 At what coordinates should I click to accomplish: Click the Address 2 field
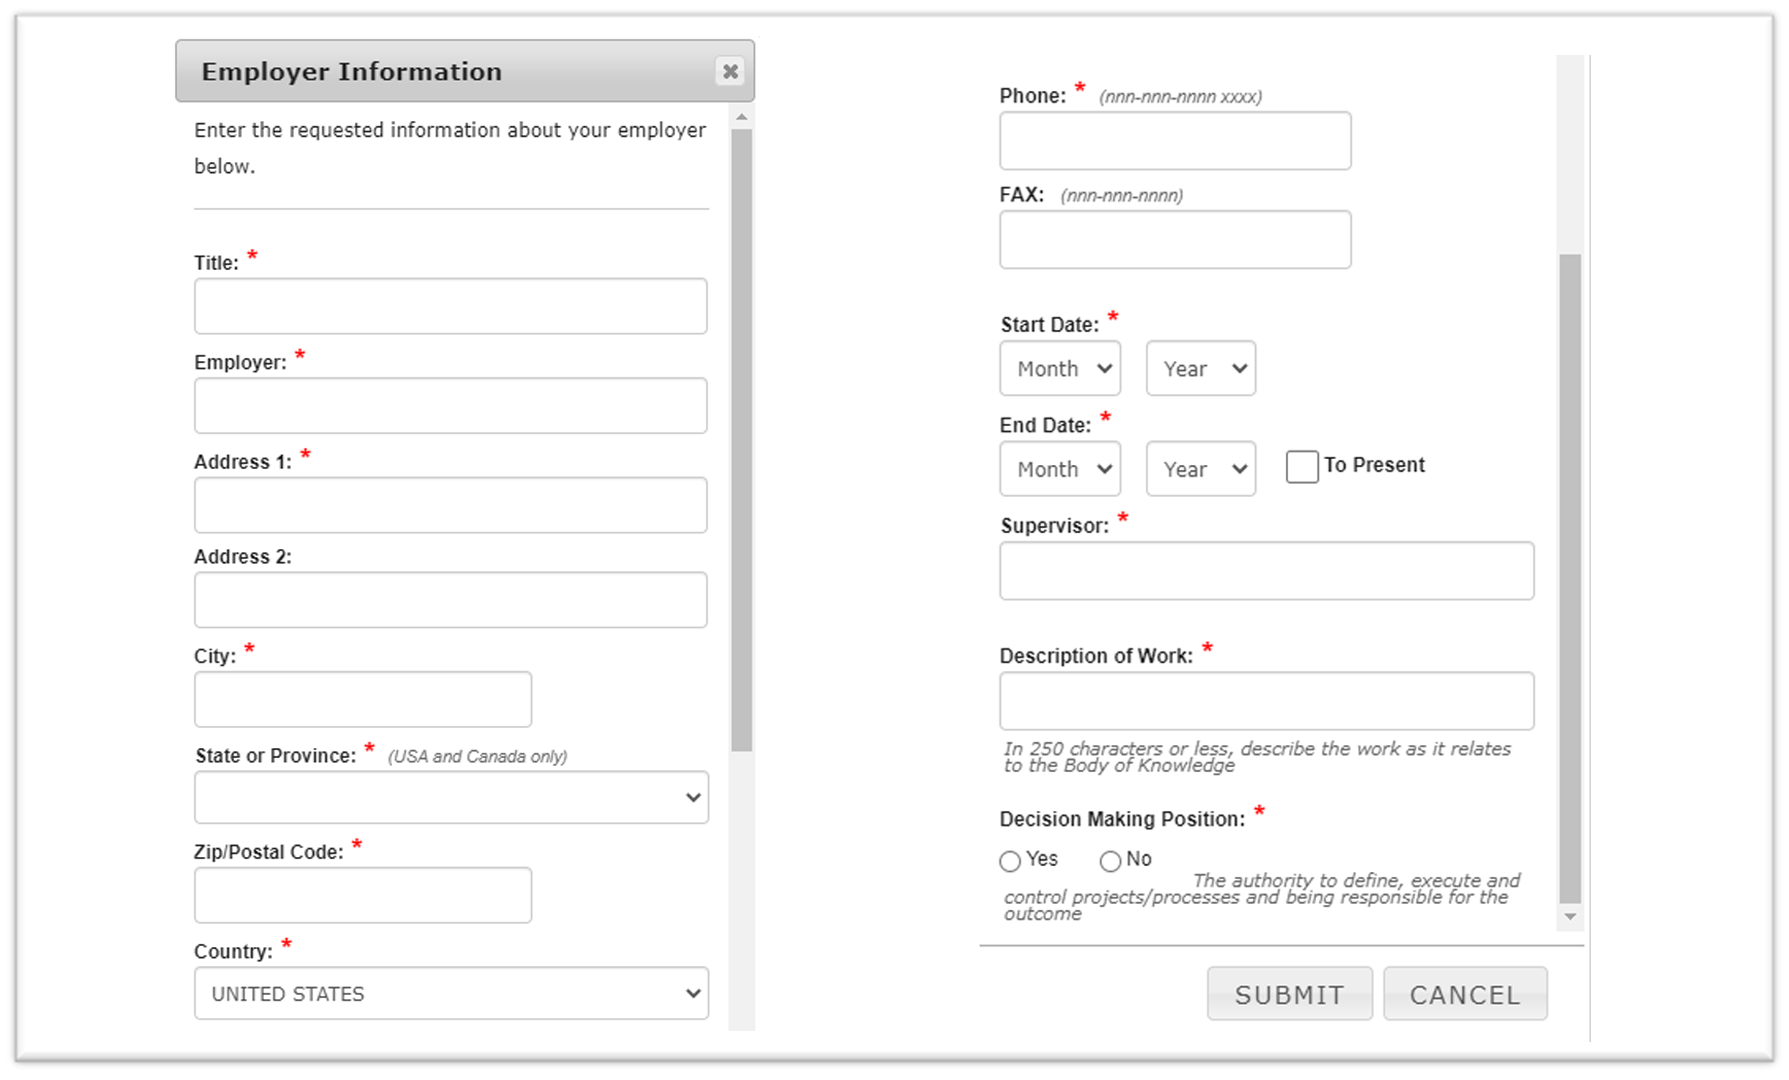click(x=451, y=600)
